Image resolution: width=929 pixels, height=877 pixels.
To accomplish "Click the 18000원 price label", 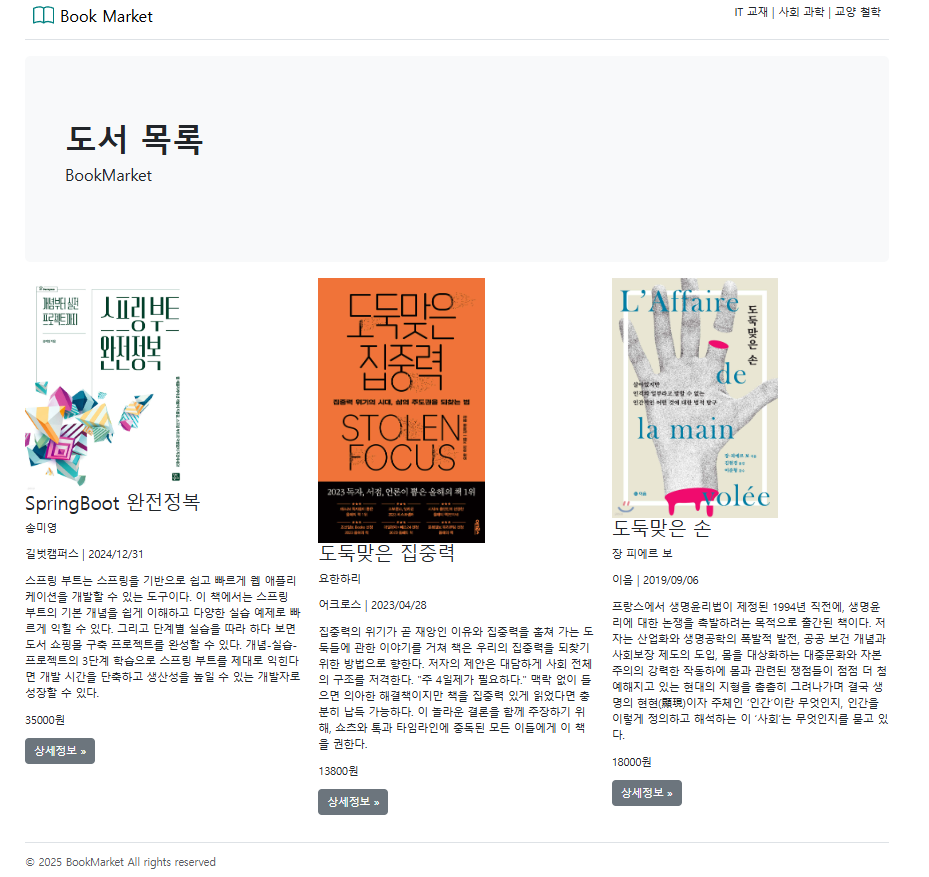I will click(x=632, y=762).
